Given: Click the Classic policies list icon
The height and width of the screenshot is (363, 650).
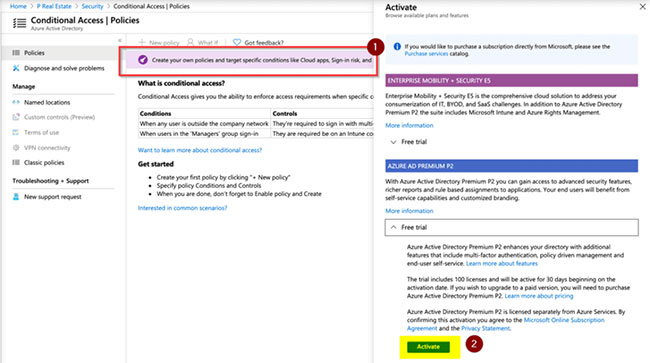Looking at the screenshot, I should [x=16, y=162].
